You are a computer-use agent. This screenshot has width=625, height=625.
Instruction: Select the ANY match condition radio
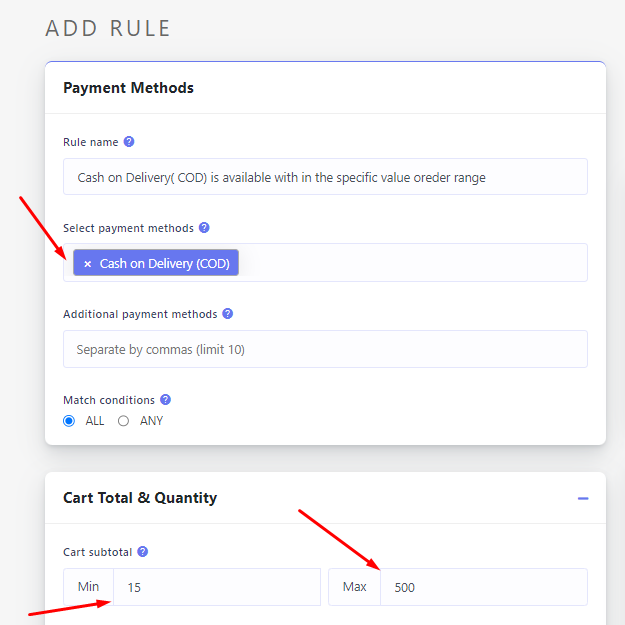pyautogui.click(x=124, y=421)
